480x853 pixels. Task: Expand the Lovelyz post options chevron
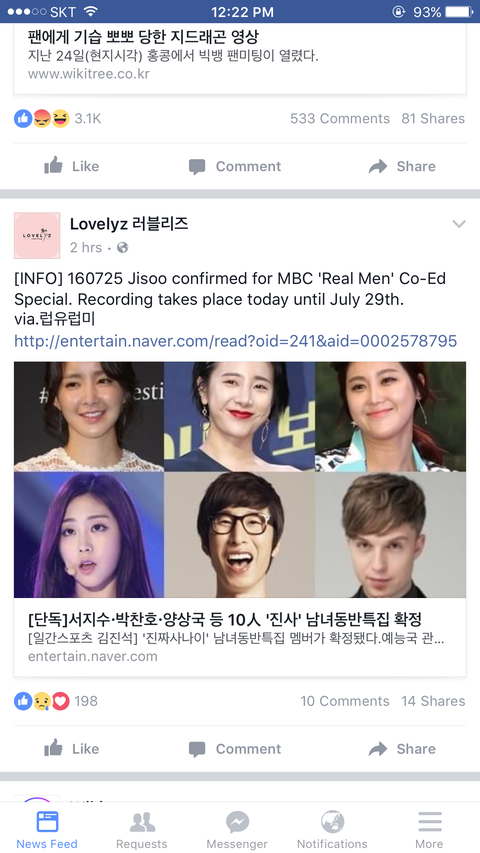(x=459, y=224)
